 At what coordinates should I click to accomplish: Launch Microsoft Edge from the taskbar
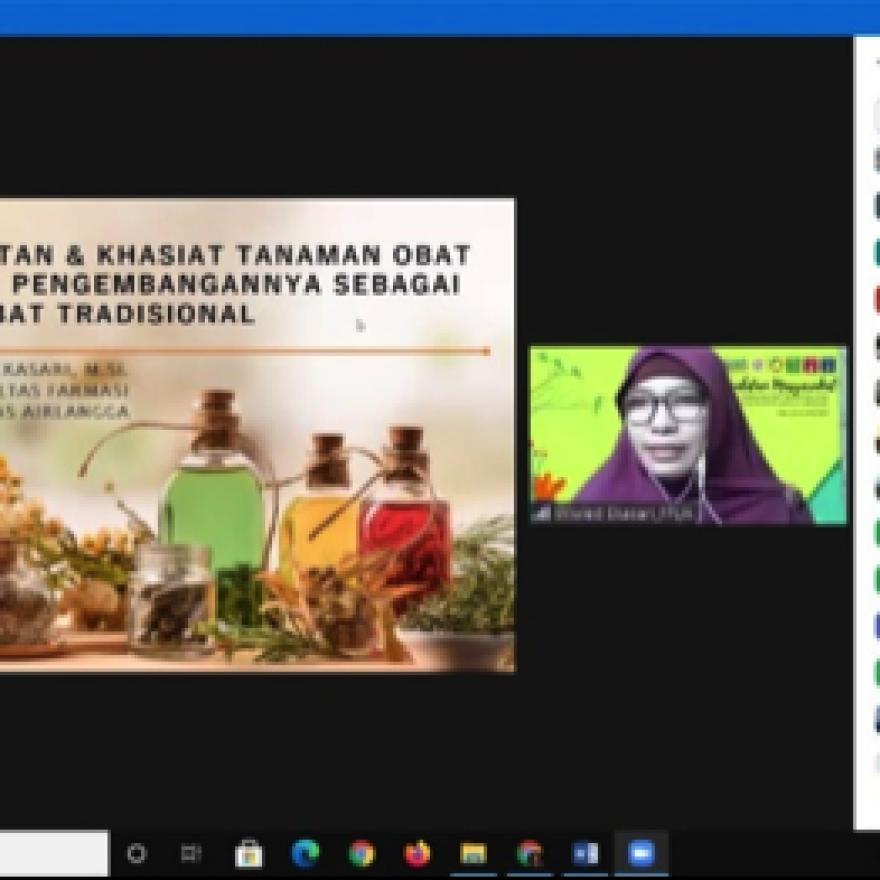[x=305, y=854]
